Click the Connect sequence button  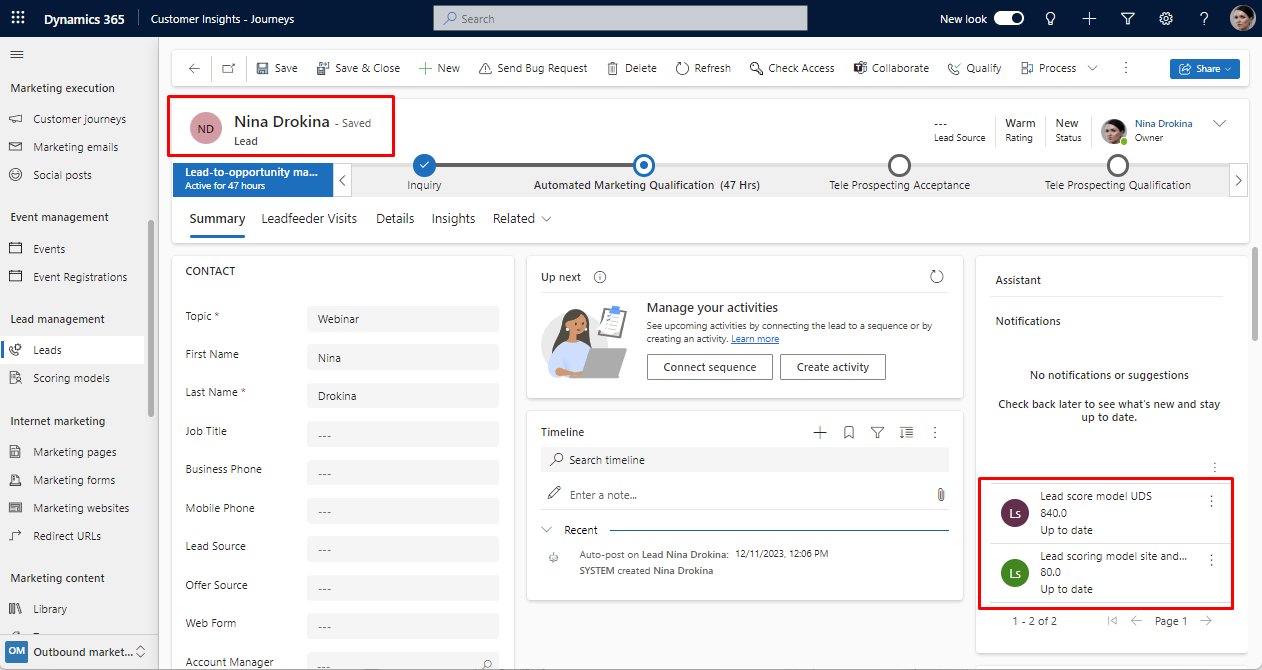709,367
